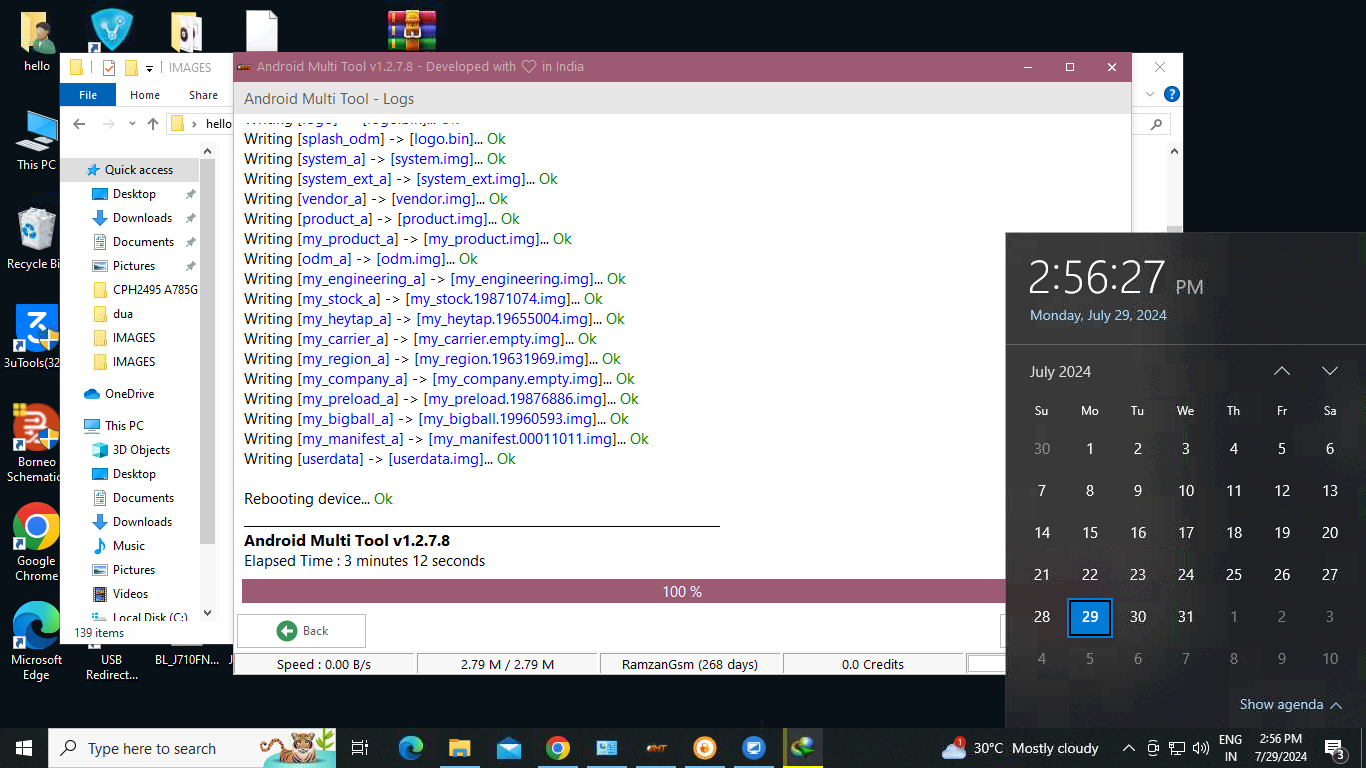Open recent locations dropdown in File Explorer
Image resolution: width=1366 pixels, height=768 pixels.
(130, 124)
